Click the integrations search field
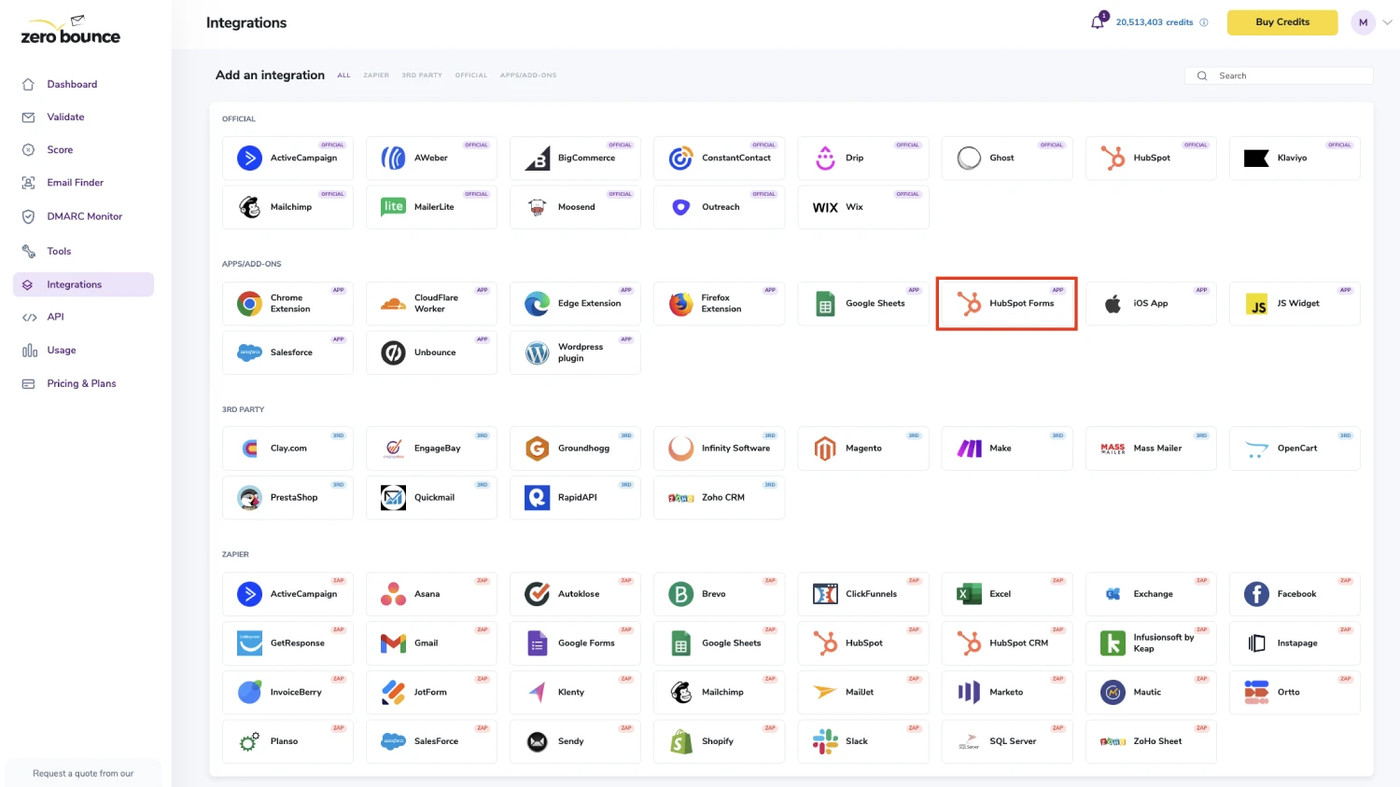Screen dimensions: 1400x787 pos(1278,75)
